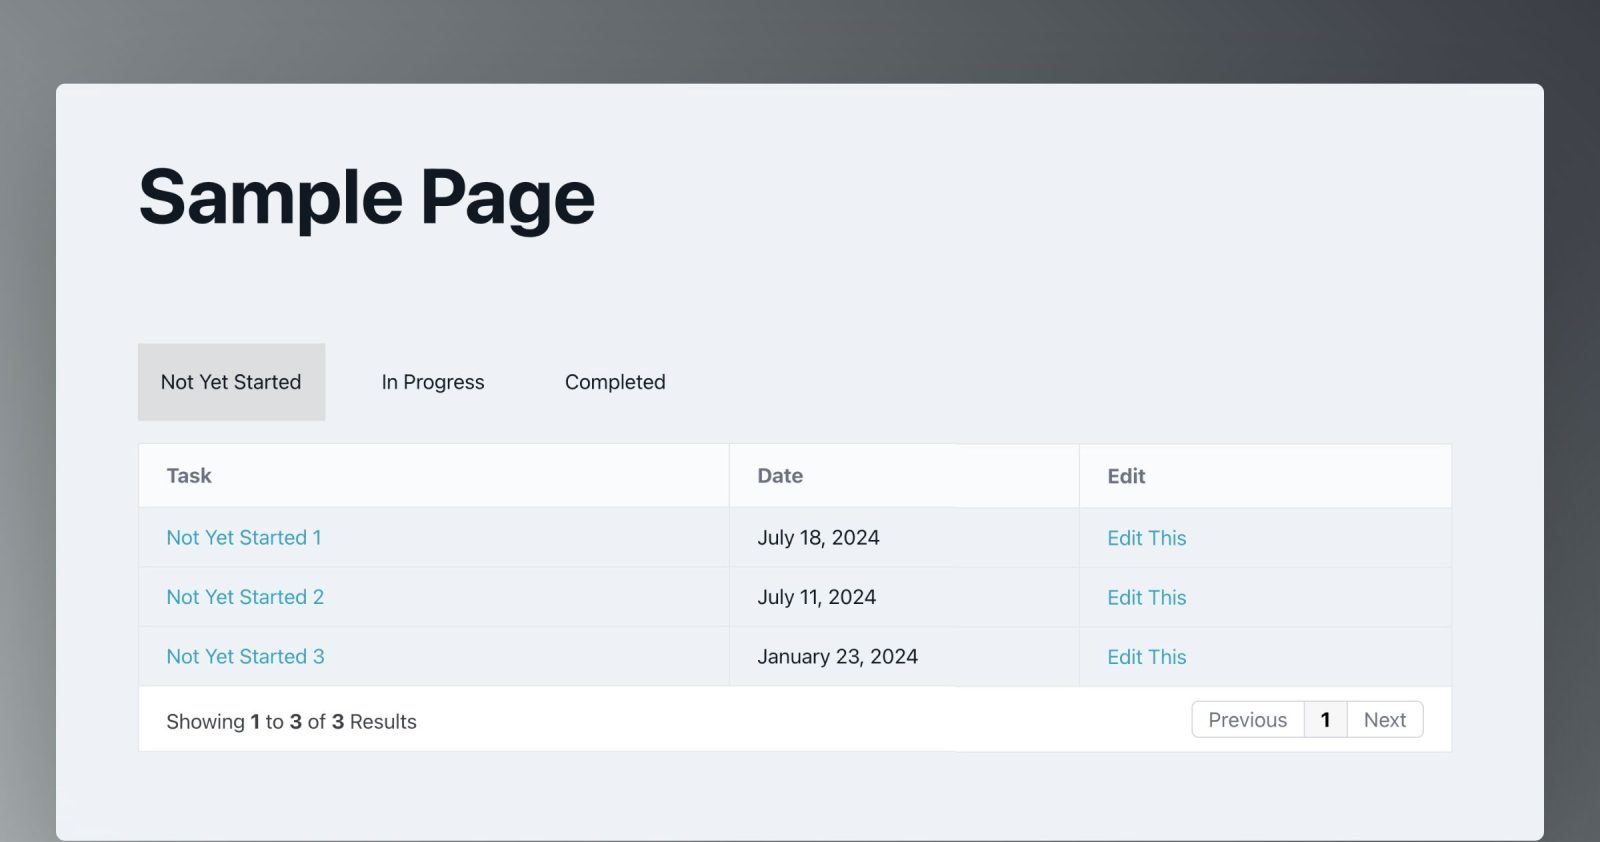
Task: Go to the Previous page of results
Action: (x=1247, y=720)
